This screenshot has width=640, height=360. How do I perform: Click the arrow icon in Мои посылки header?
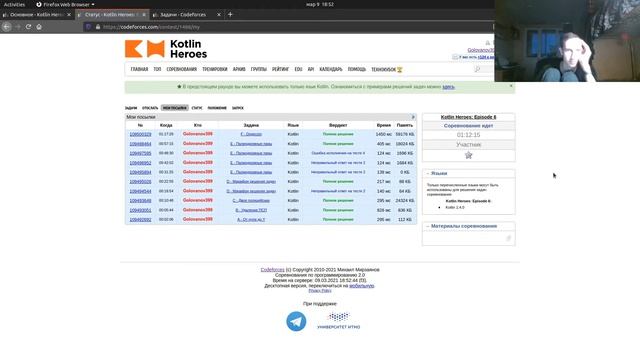[x=413, y=117]
